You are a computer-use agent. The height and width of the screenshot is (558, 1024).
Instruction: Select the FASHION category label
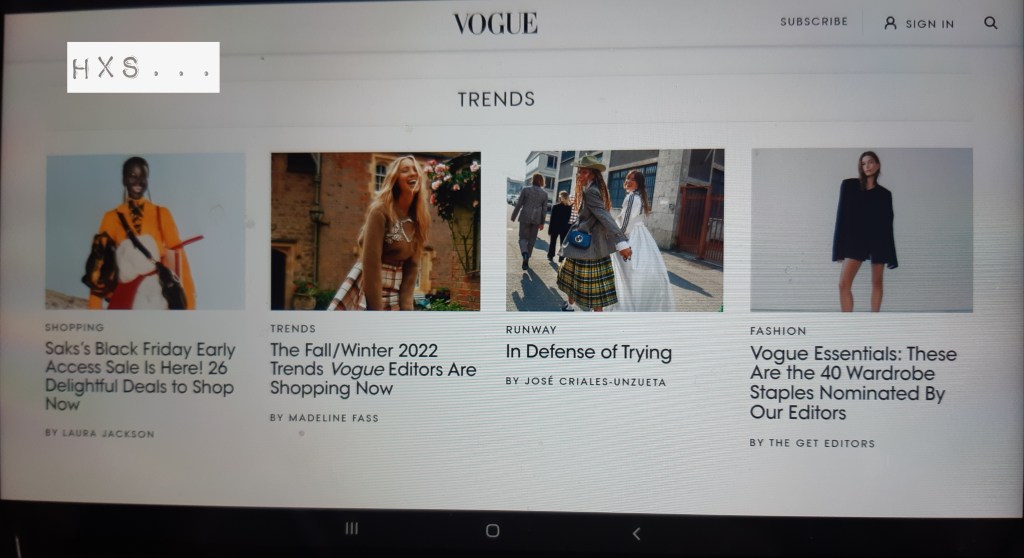click(x=778, y=331)
